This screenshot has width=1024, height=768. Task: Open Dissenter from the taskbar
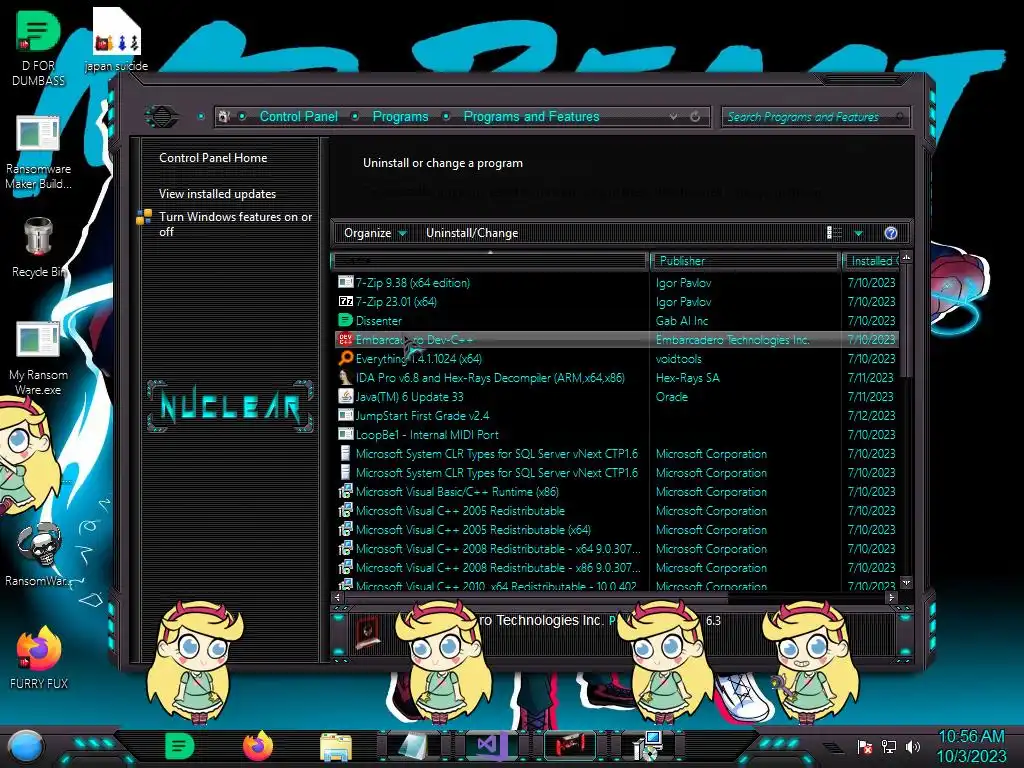click(179, 746)
